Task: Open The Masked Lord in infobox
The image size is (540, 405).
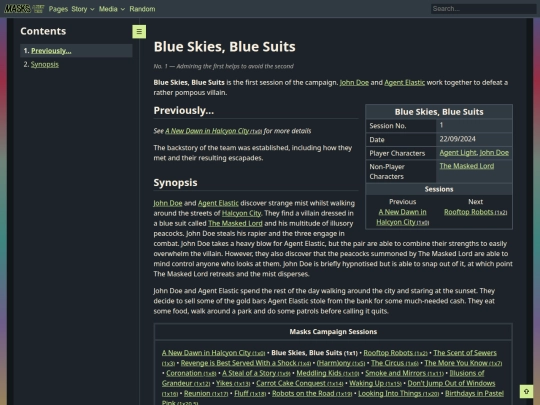Action: [467, 166]
